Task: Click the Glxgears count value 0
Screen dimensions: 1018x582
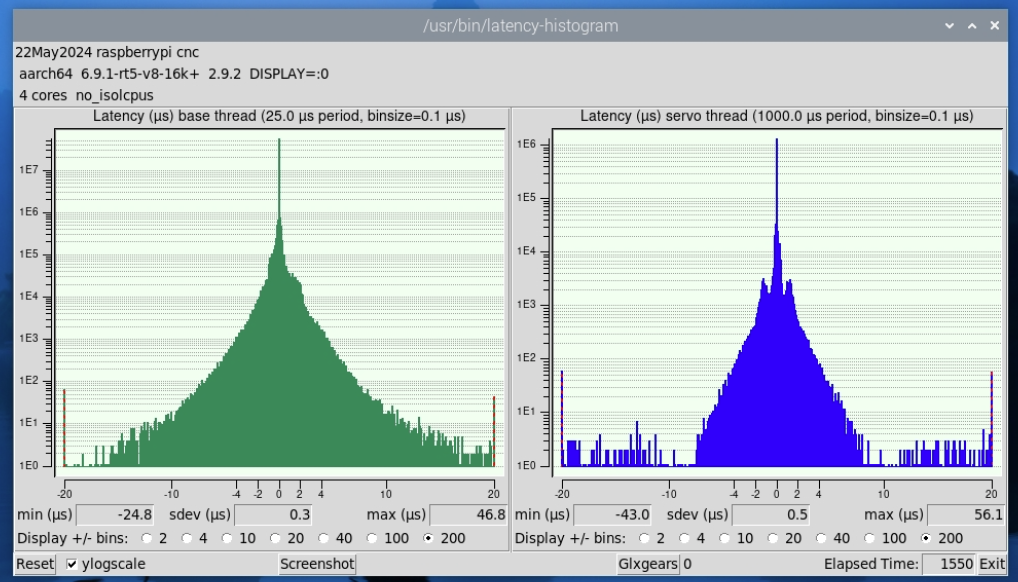Action: [688, 564]
